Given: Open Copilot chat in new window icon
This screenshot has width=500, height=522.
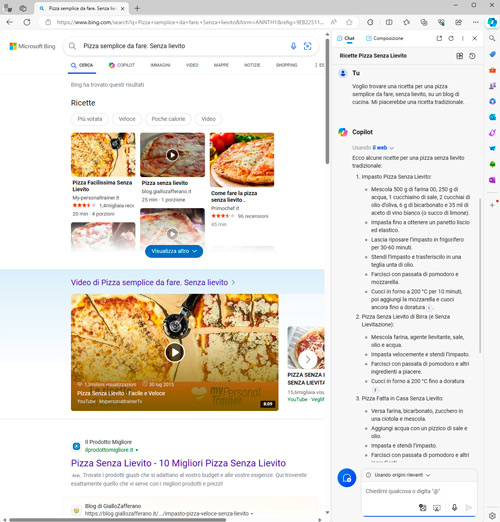Looking at the screenshot, I should click(439, 38).
